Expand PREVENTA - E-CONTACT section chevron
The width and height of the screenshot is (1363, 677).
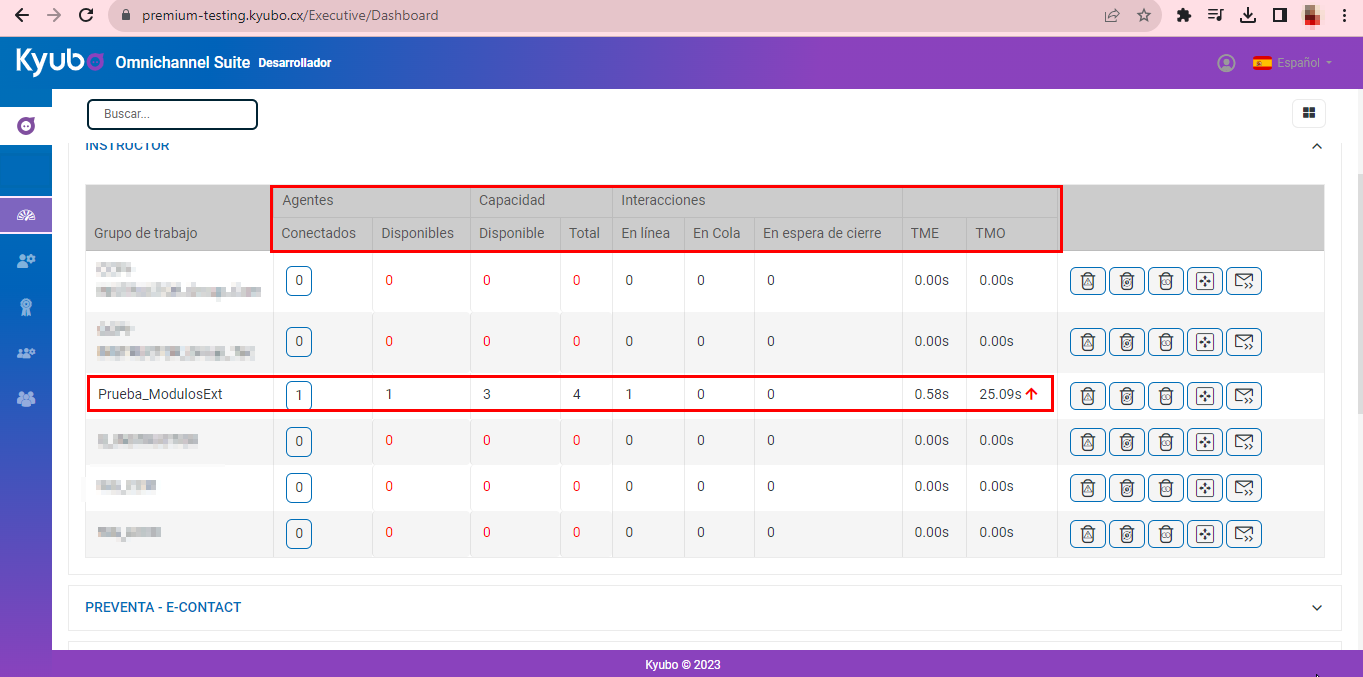tap(1317, 608)
